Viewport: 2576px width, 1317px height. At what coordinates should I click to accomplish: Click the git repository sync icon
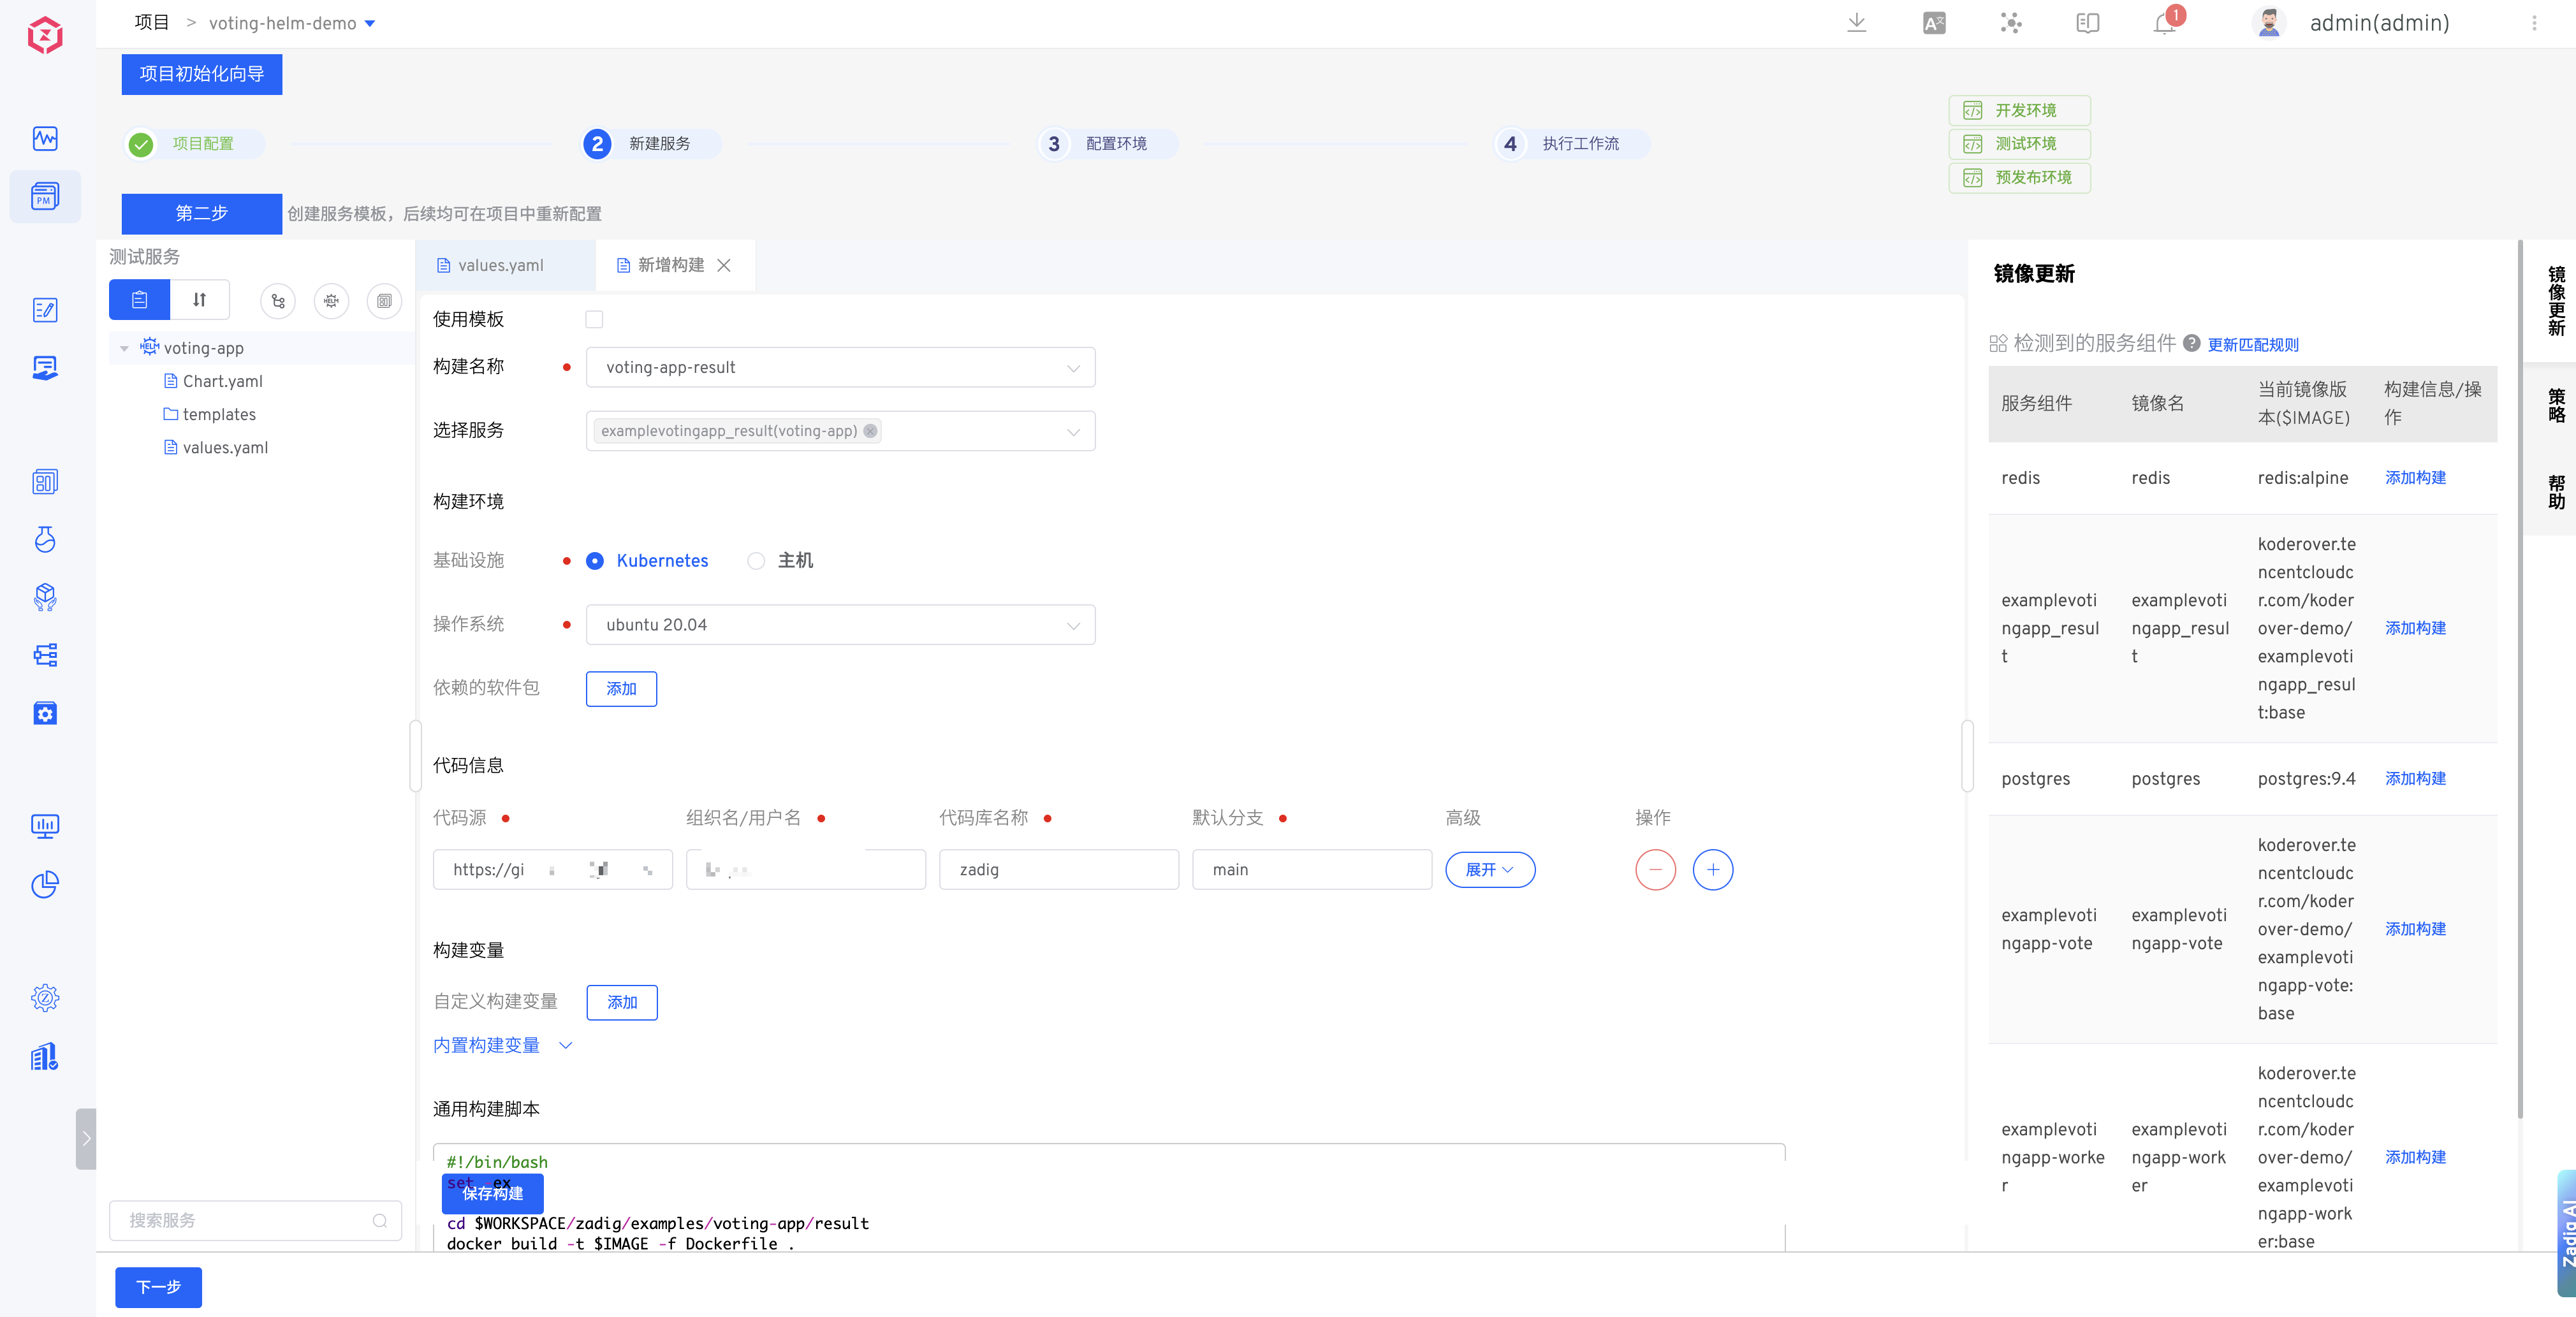coord(278,301)
